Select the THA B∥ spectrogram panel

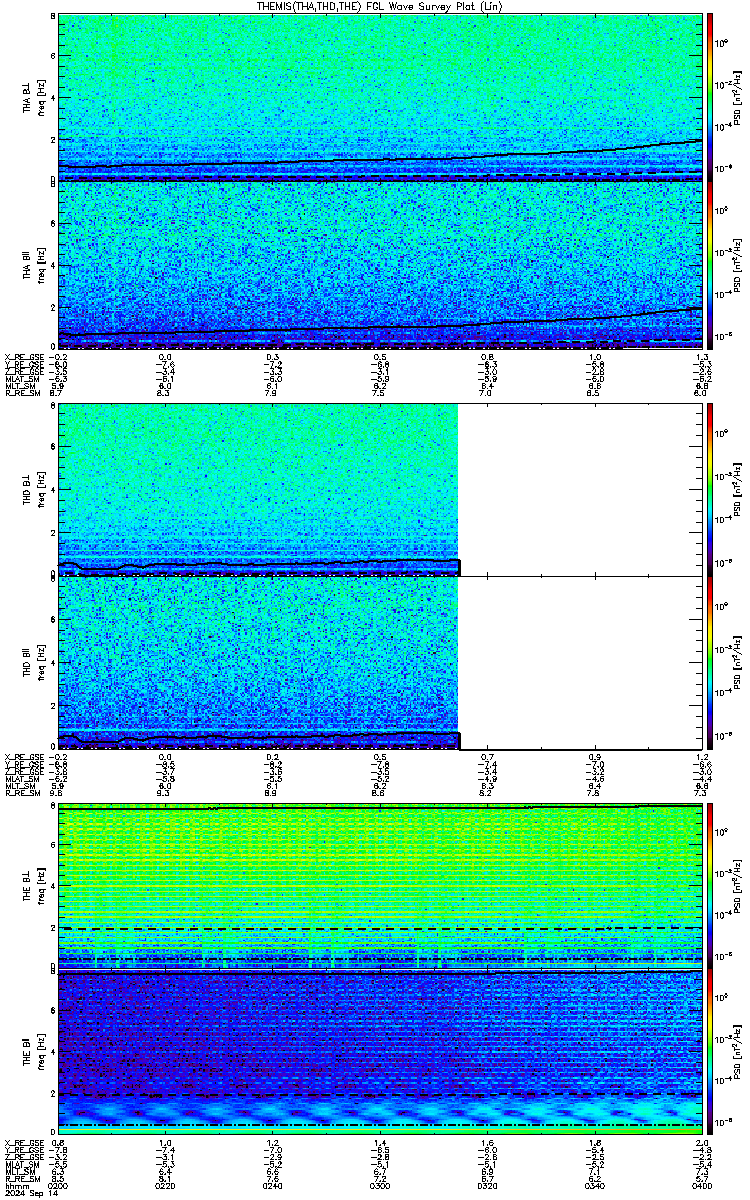[x=380, y=266]
